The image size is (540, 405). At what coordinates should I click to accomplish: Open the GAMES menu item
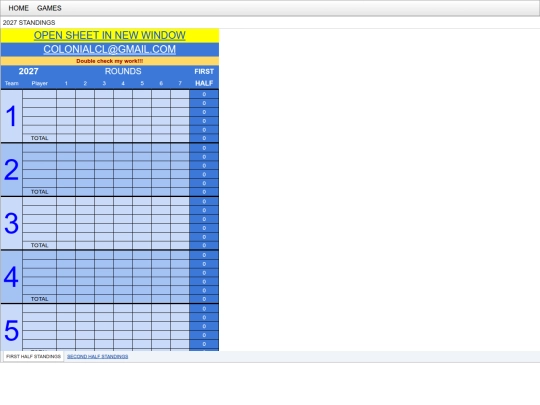(49, 8)
